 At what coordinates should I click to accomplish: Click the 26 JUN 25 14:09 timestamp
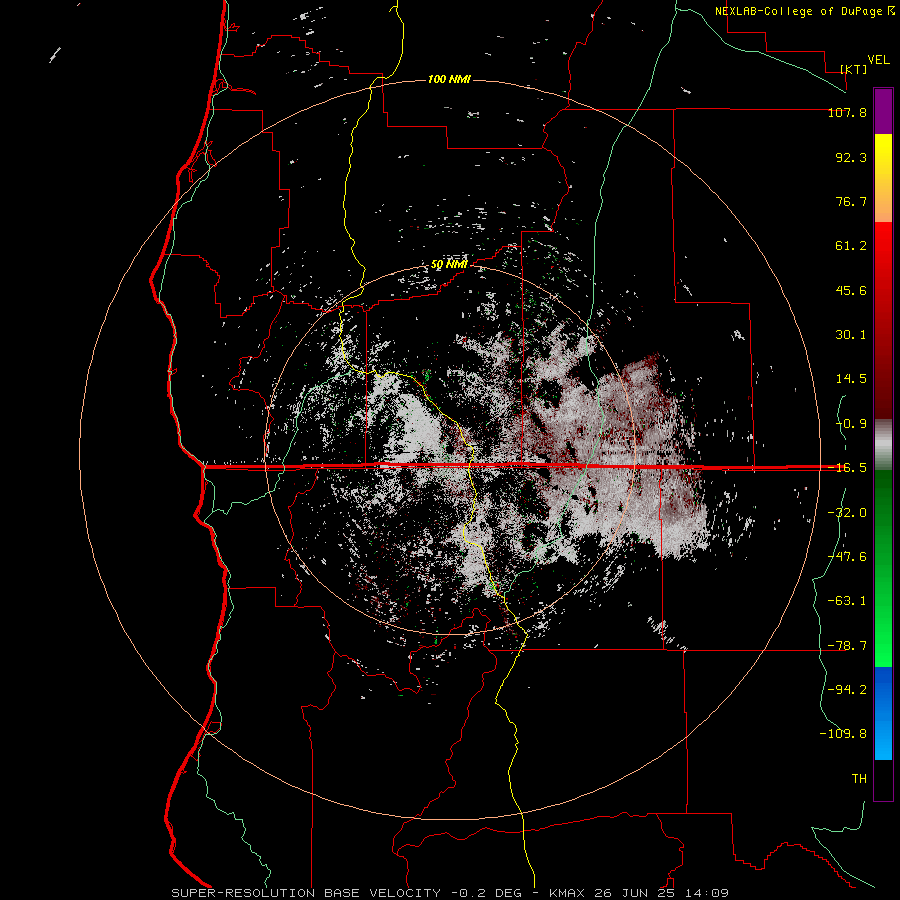click(x=660, y=893)
